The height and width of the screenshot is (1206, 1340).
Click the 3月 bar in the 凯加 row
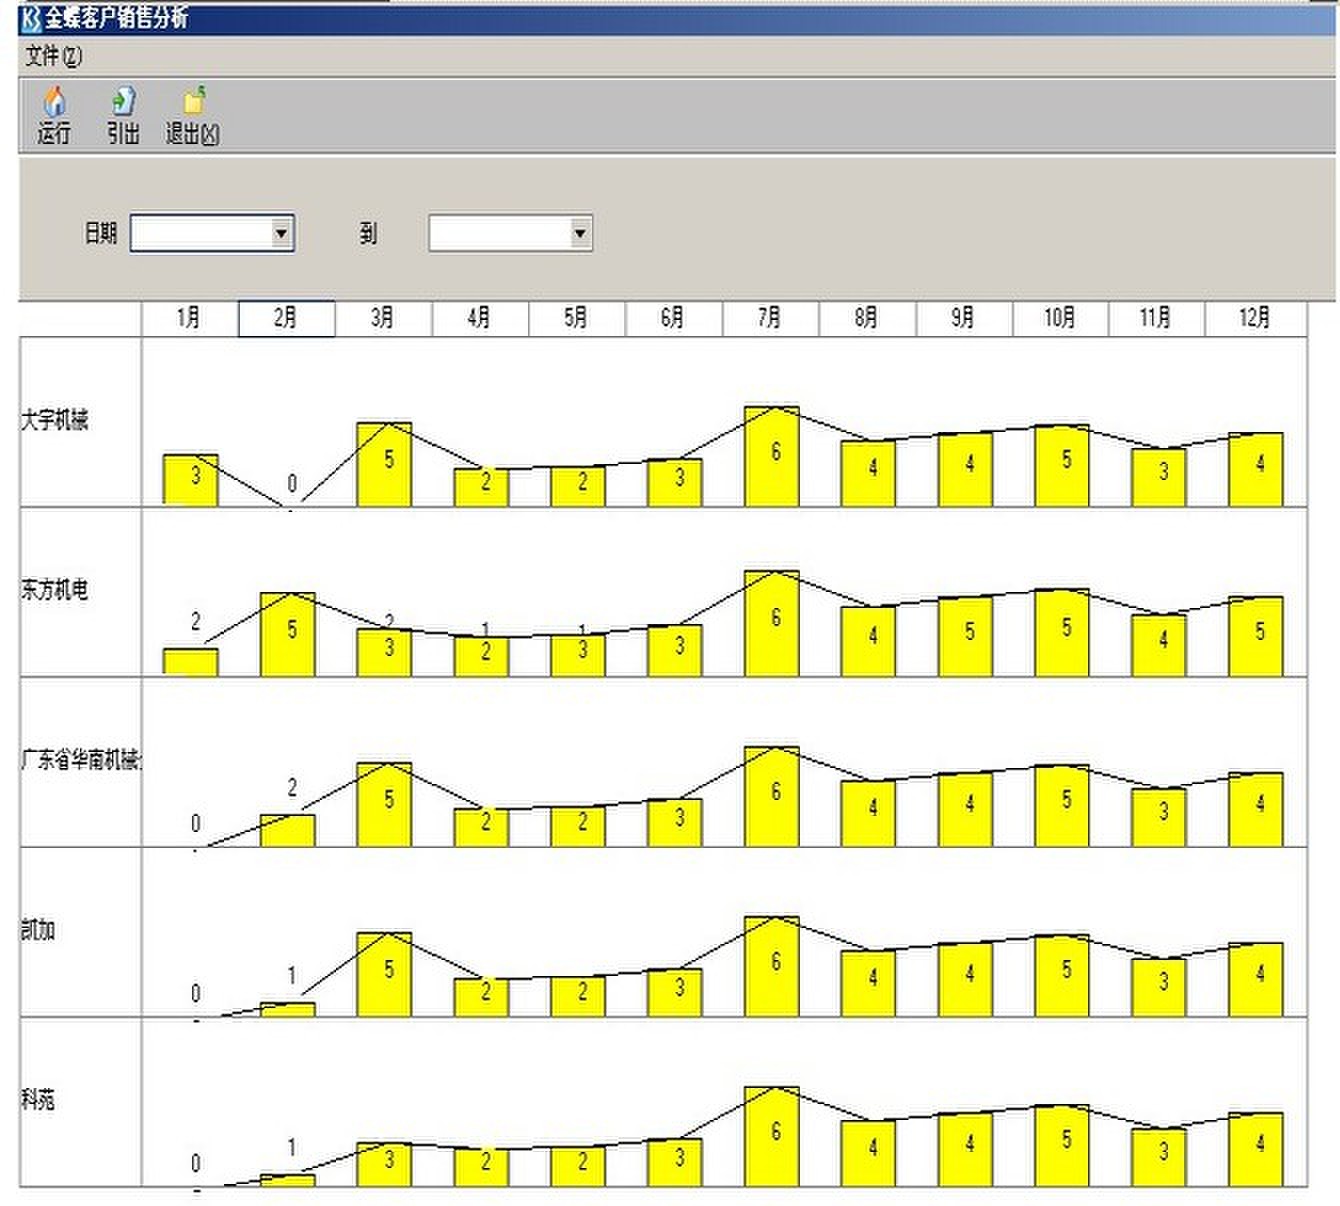coord(384,974)
